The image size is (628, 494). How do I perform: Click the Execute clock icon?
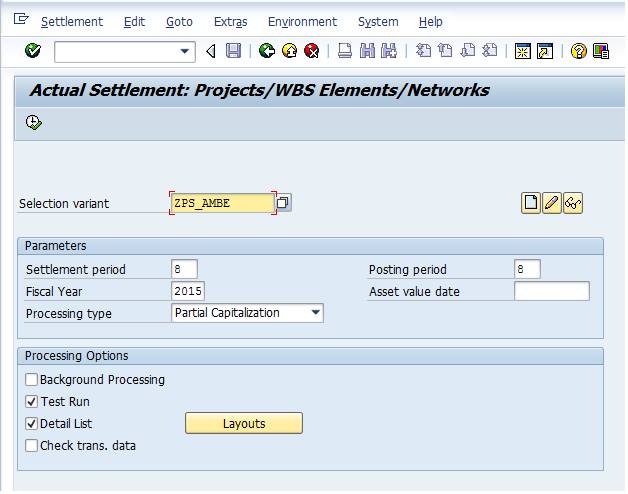click(34, 122)
